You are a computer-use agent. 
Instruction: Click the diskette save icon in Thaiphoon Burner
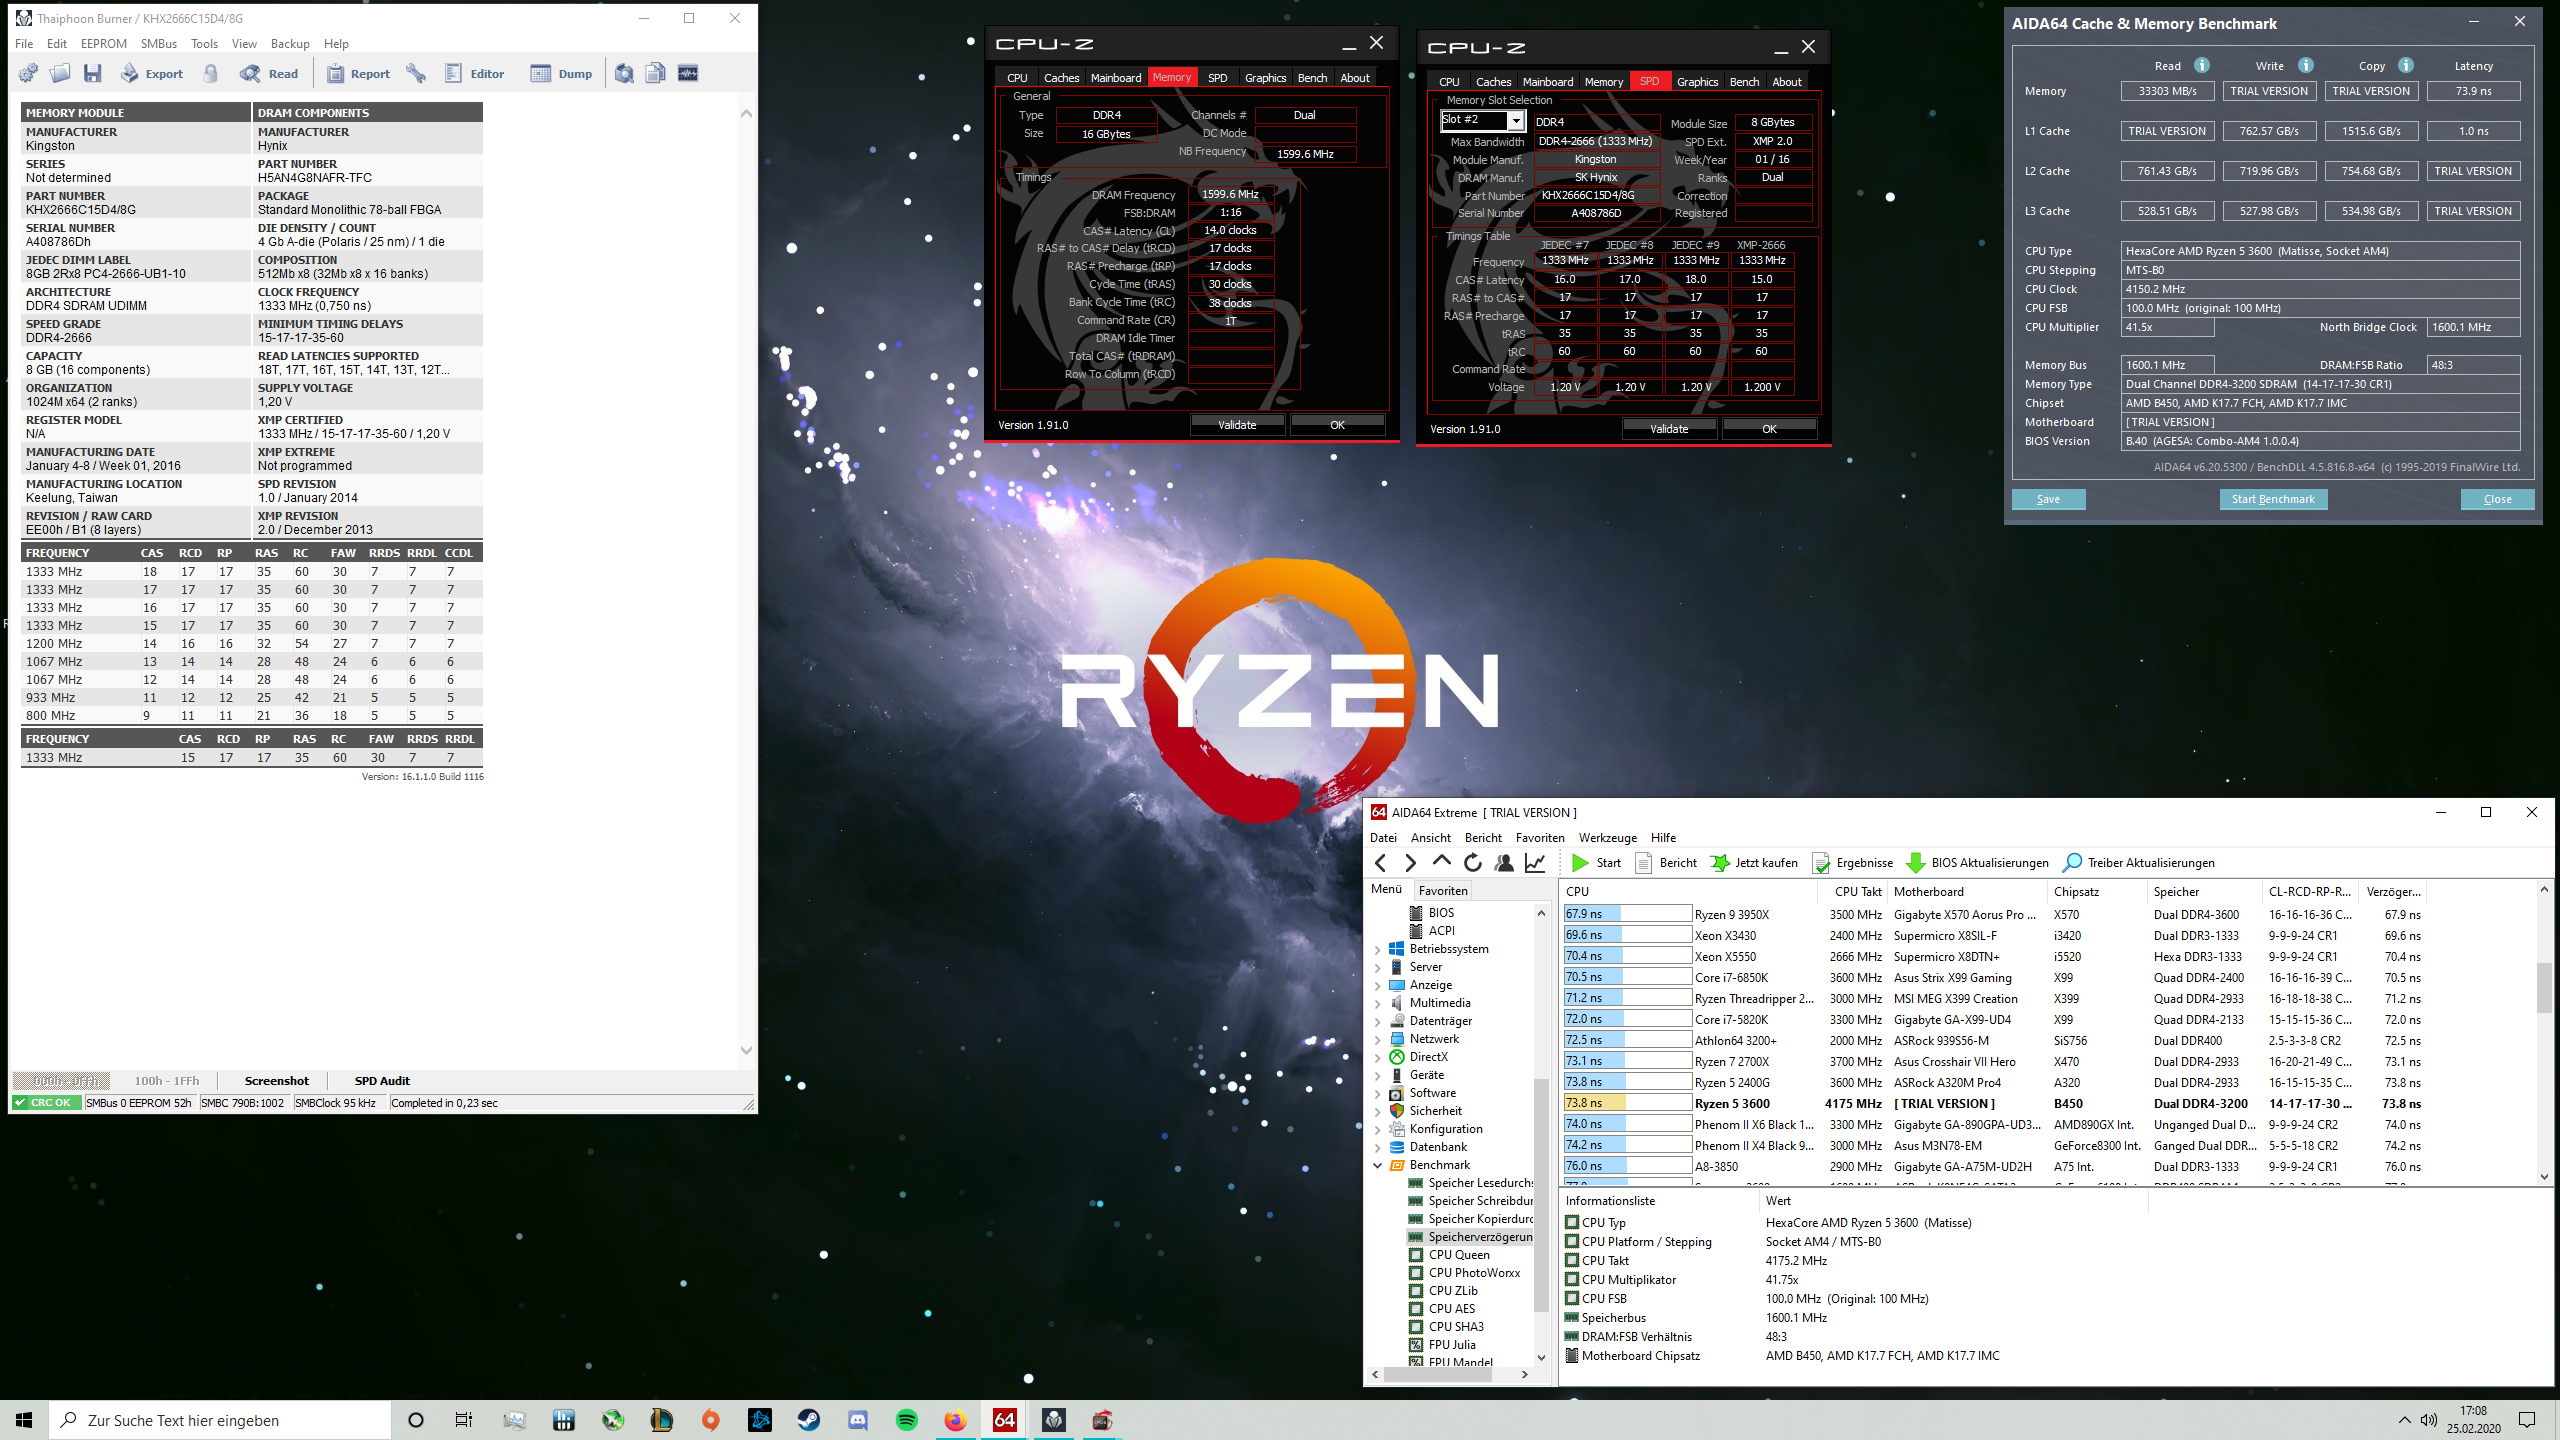tap(94, 73)
